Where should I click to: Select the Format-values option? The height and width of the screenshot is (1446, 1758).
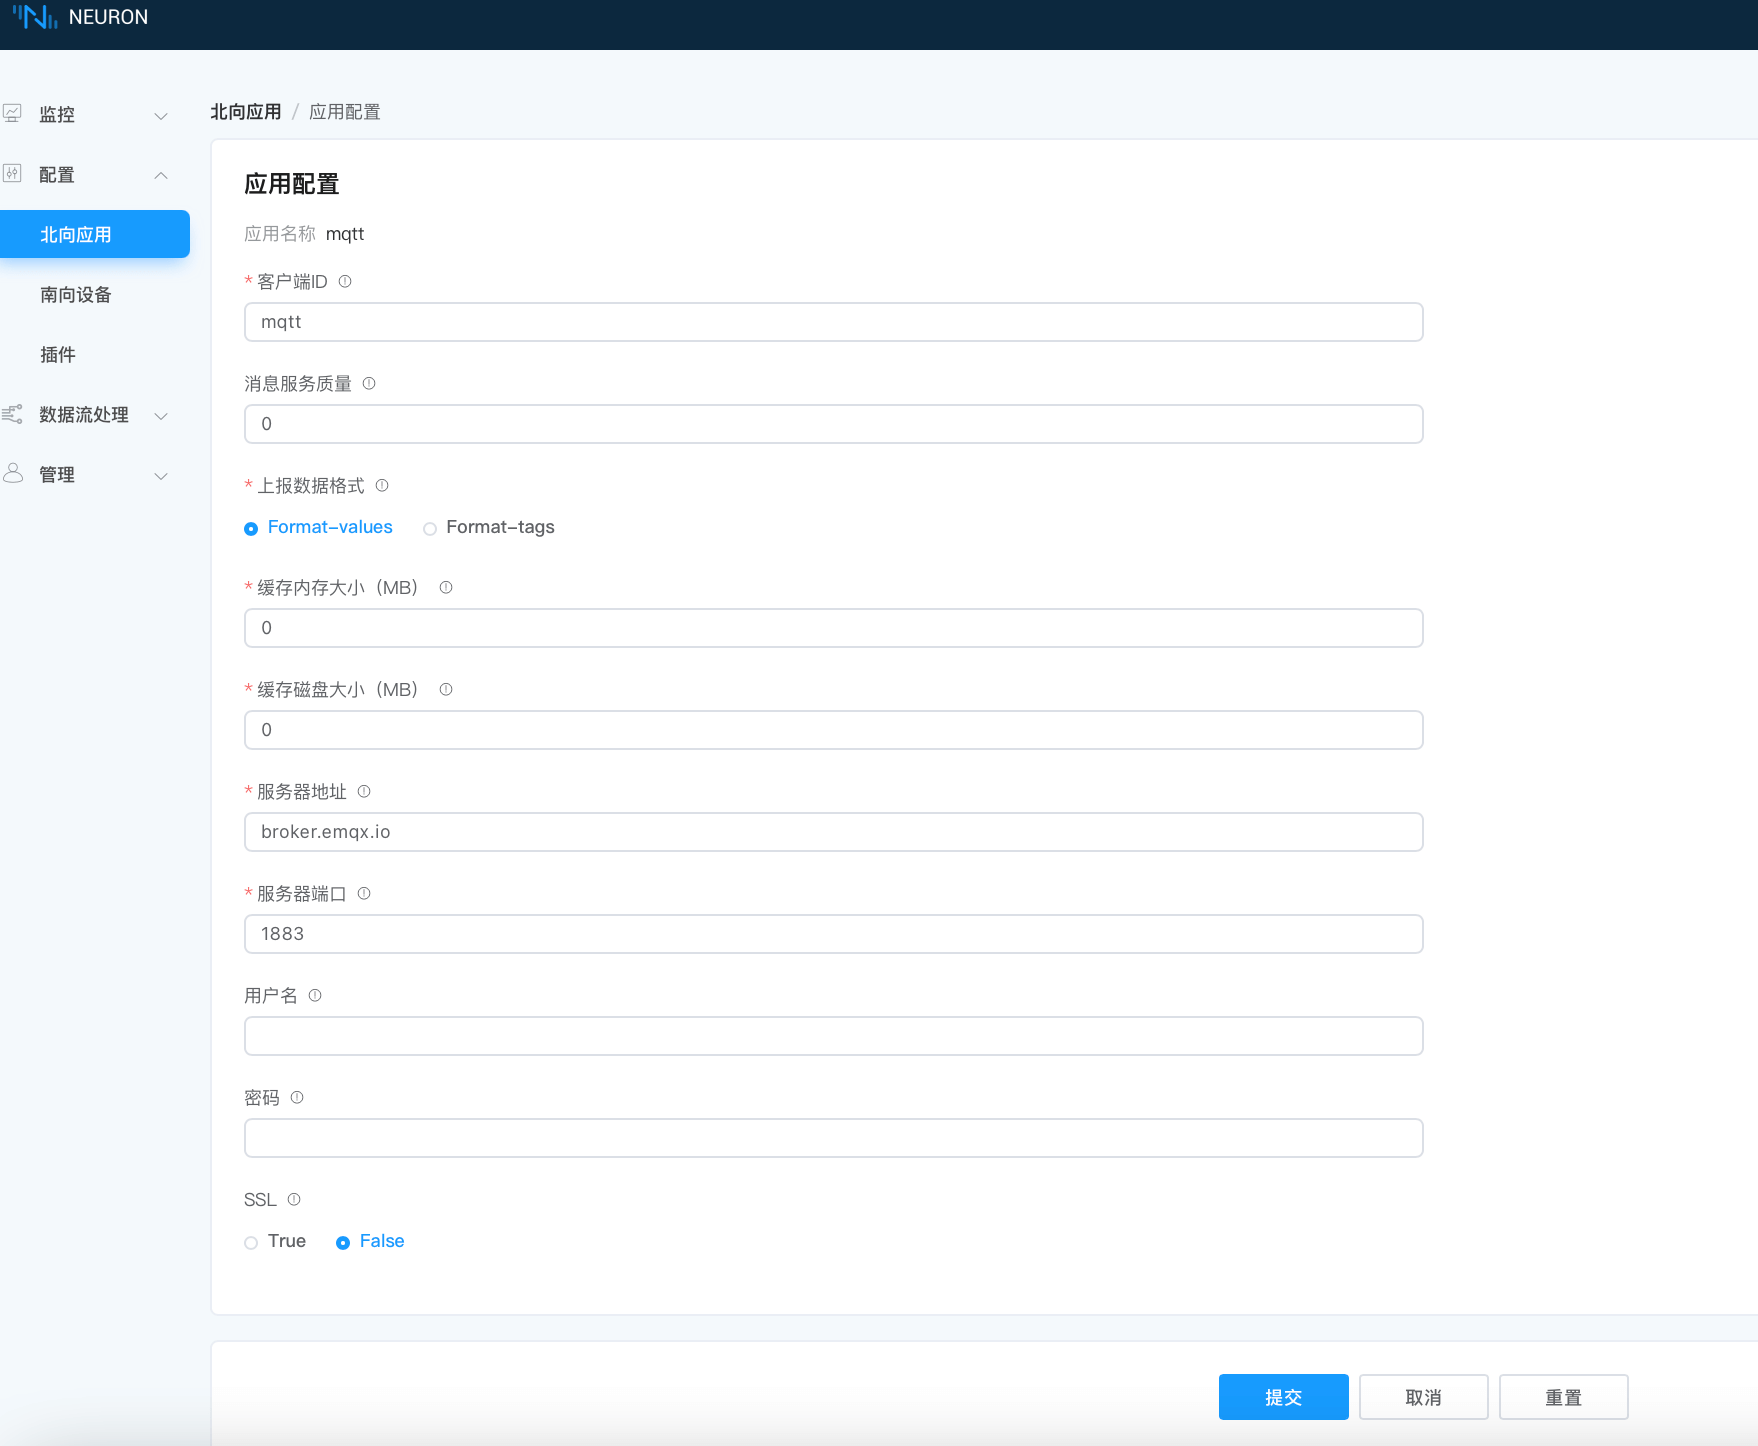pyautogui.click(x=250, y=528)
